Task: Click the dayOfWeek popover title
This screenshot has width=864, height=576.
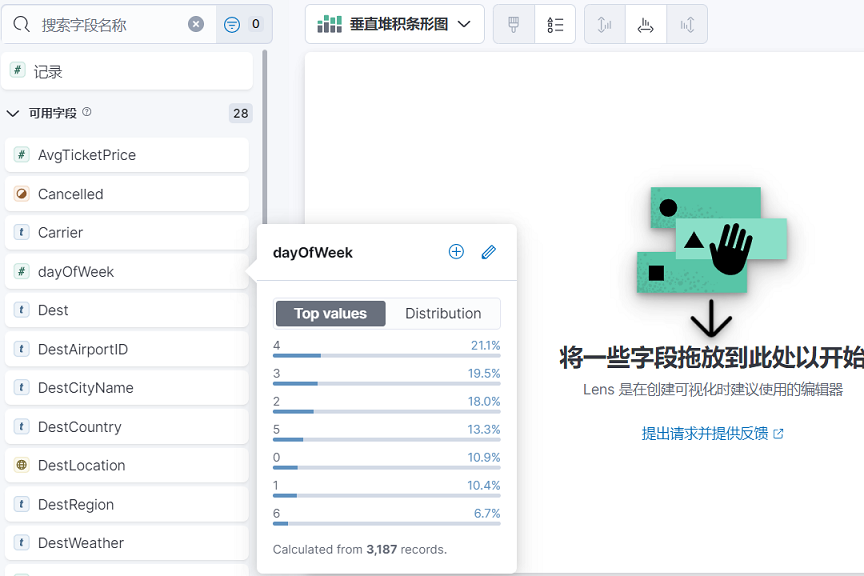Action: click(312, 252)
